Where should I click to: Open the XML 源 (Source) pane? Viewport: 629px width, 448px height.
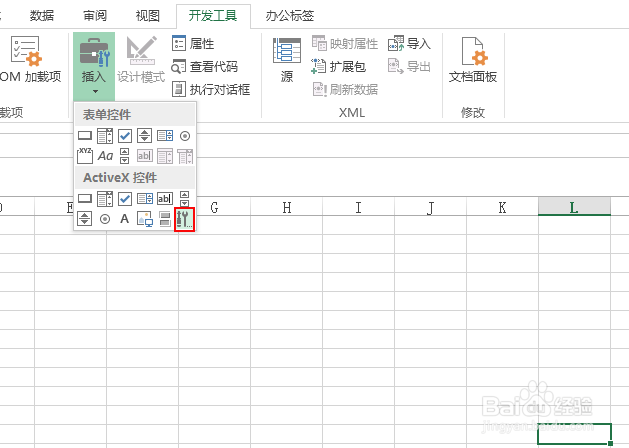[x=287, y=60]
